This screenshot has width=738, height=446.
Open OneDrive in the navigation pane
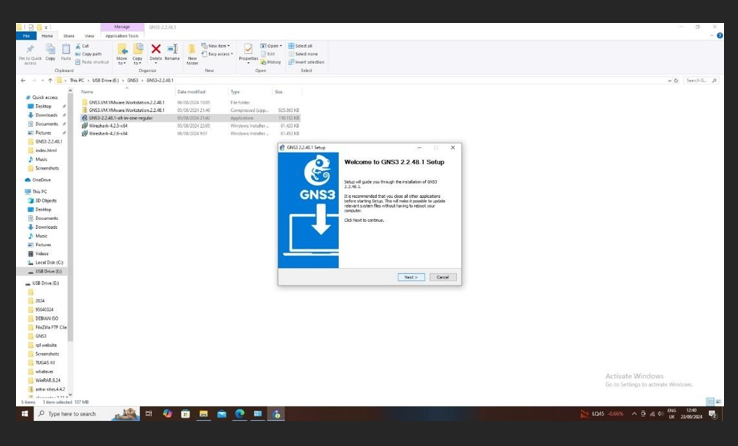(41, 180)
